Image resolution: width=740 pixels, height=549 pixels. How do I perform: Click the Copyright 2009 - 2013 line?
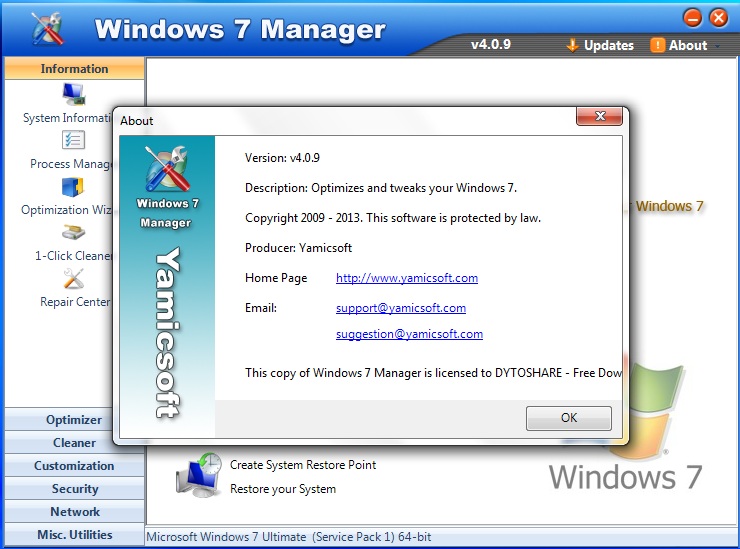point(393,218)
